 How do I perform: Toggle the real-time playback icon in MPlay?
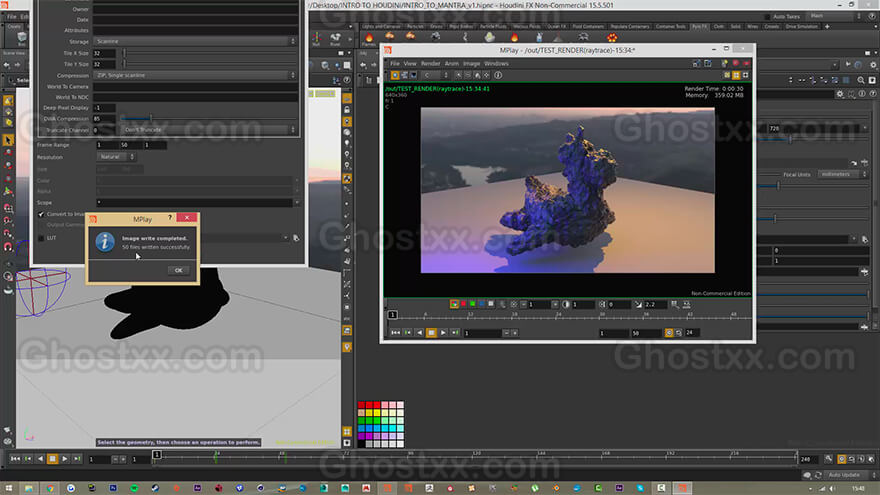pos(669,333)
